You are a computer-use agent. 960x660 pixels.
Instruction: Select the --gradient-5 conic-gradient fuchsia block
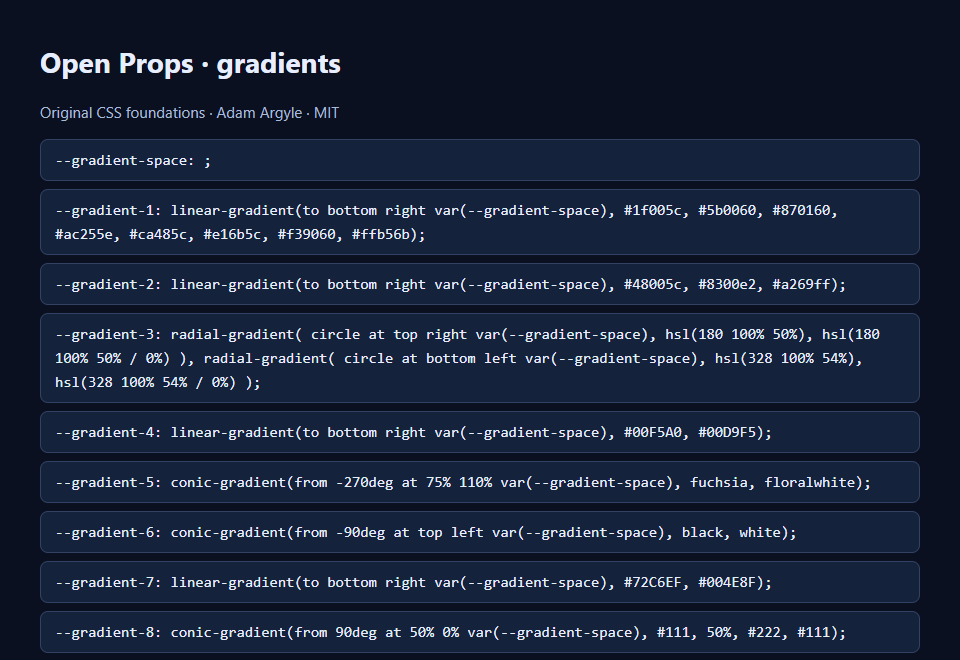coord(479,482)
